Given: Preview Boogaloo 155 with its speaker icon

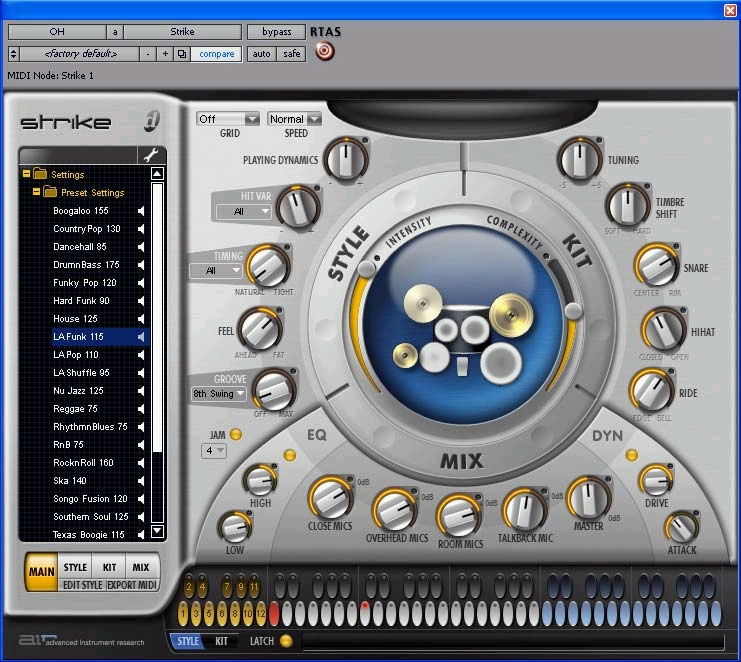Looking at the screenshot, I should pyautogui.click(x=141, y=211).
